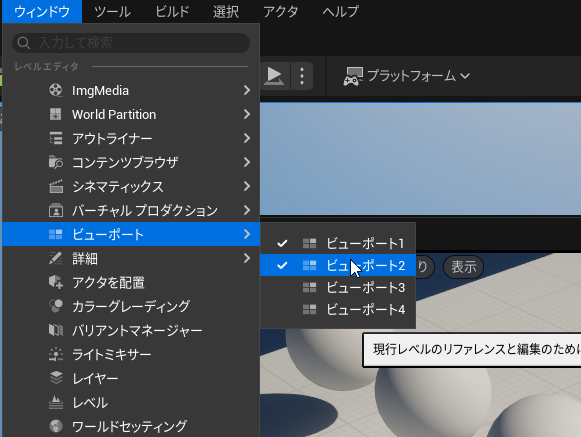Expand the World Partition submenu arrow
581x437 pixels.
[247, 114]
